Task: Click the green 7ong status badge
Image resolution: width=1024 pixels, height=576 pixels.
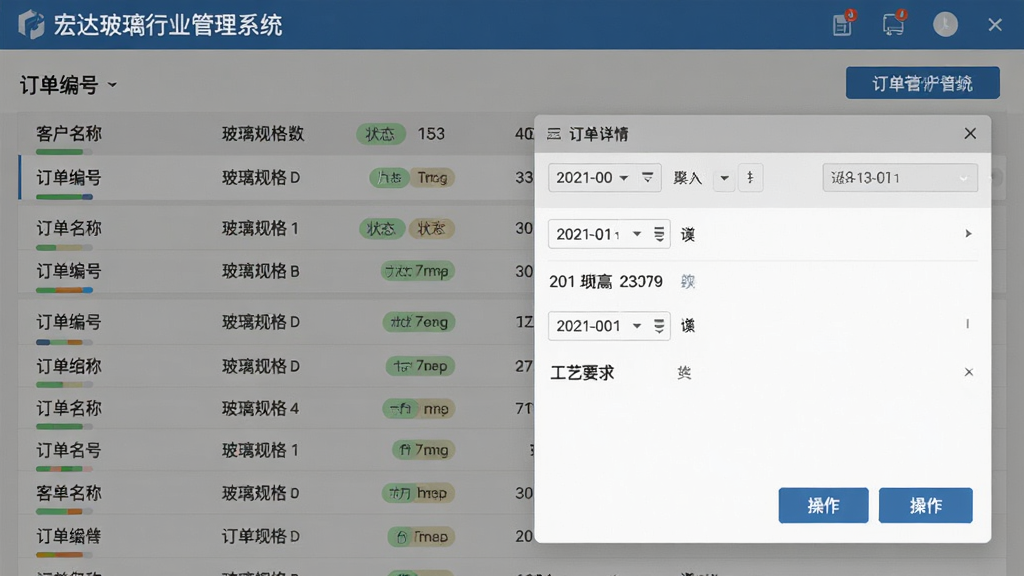Action: pyautogui.click(x=419, y=322)
